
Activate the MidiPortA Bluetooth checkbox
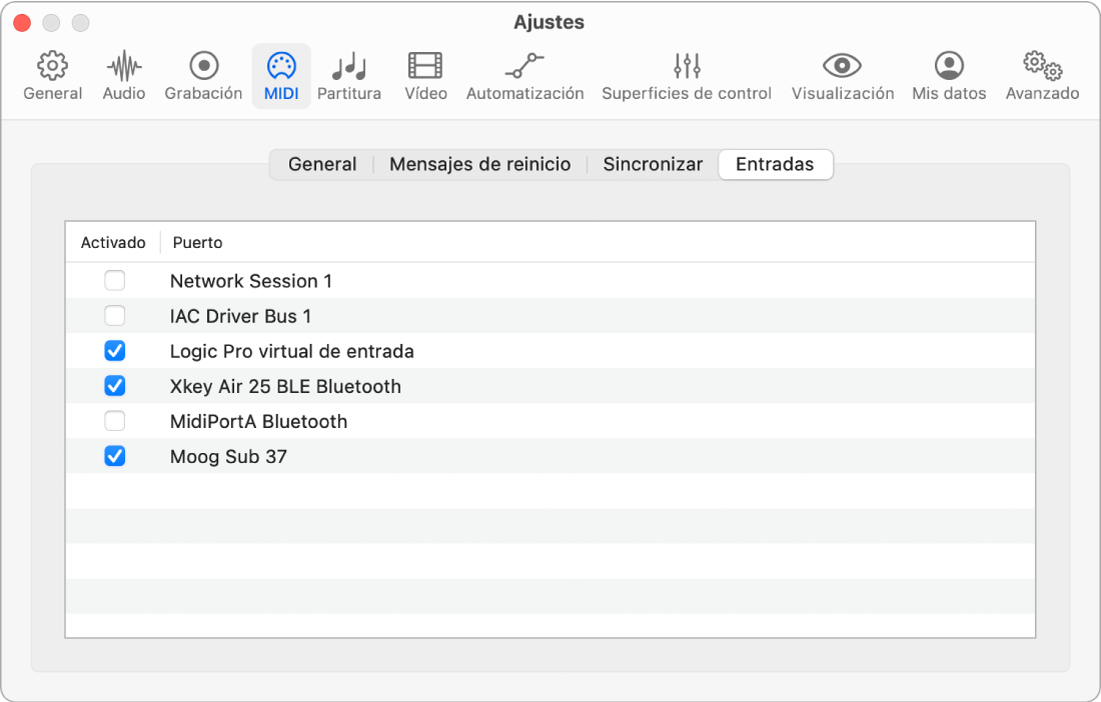click(115, 421)
